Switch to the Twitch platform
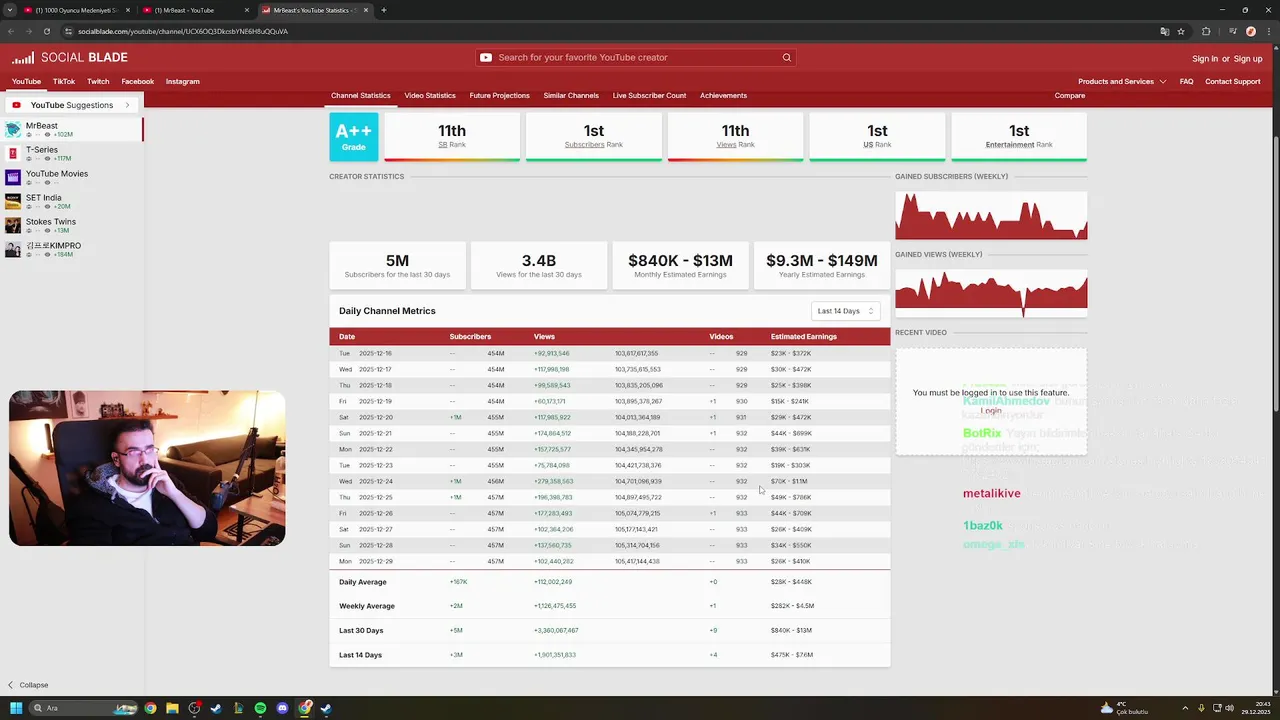Viewport: 1280px width, 720px height. pos(98,81)
